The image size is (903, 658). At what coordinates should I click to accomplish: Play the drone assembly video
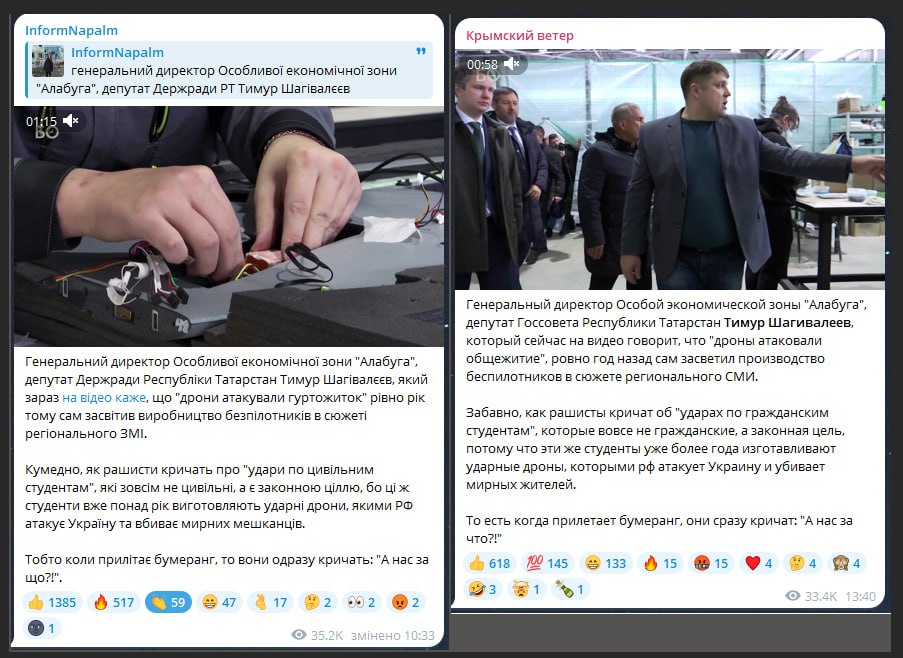pos(229,226)
